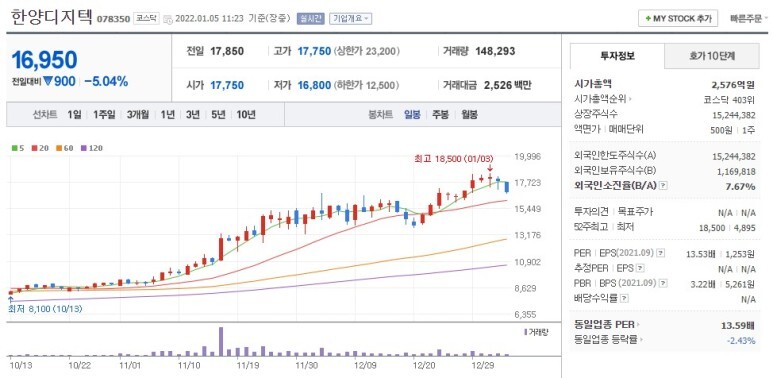This screenshot has width=773, height=378.
Task: Click the 13.59배 industry PER value
Action: [738, 325]
